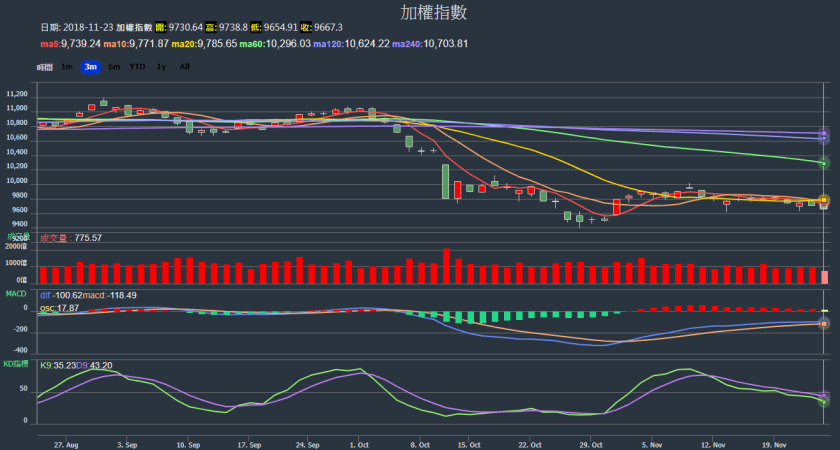Click the KD指標 panel label

15,363
